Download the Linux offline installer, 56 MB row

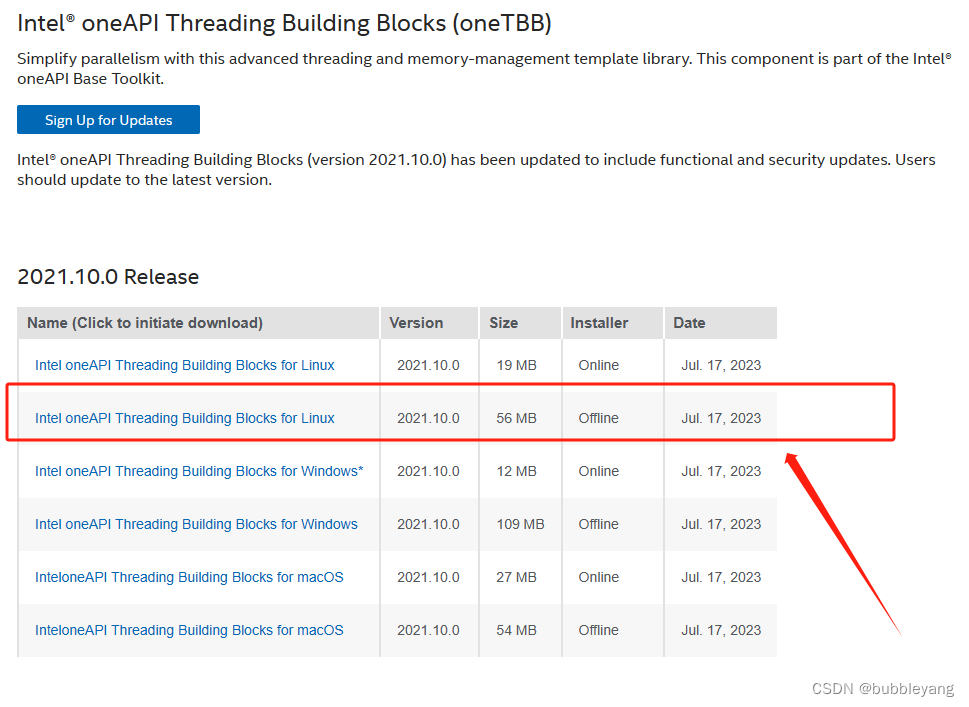tap(184, 418)
